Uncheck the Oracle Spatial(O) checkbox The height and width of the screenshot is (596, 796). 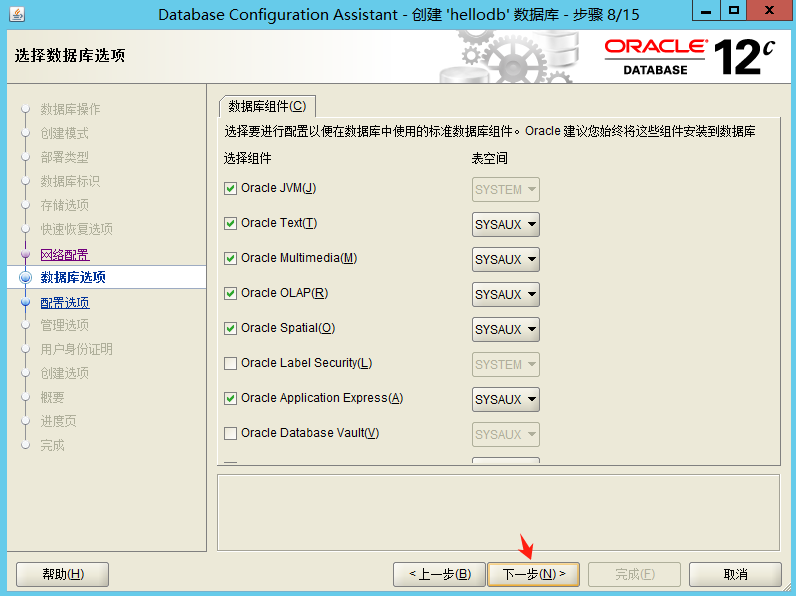point(230,328)
